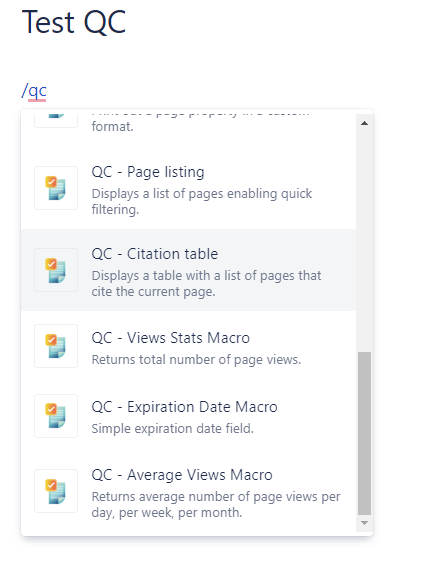The image size is (425, 580).
Task: Click description "Displays a table with a list of pages that cite the current page."
Action: [206, 284]
